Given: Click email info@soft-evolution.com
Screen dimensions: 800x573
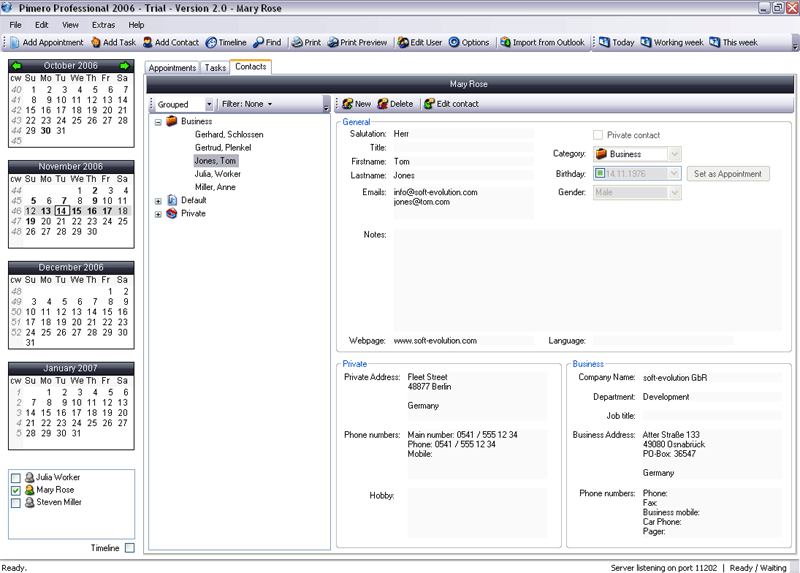Looking at the screenshot, I should coord(435,192).
